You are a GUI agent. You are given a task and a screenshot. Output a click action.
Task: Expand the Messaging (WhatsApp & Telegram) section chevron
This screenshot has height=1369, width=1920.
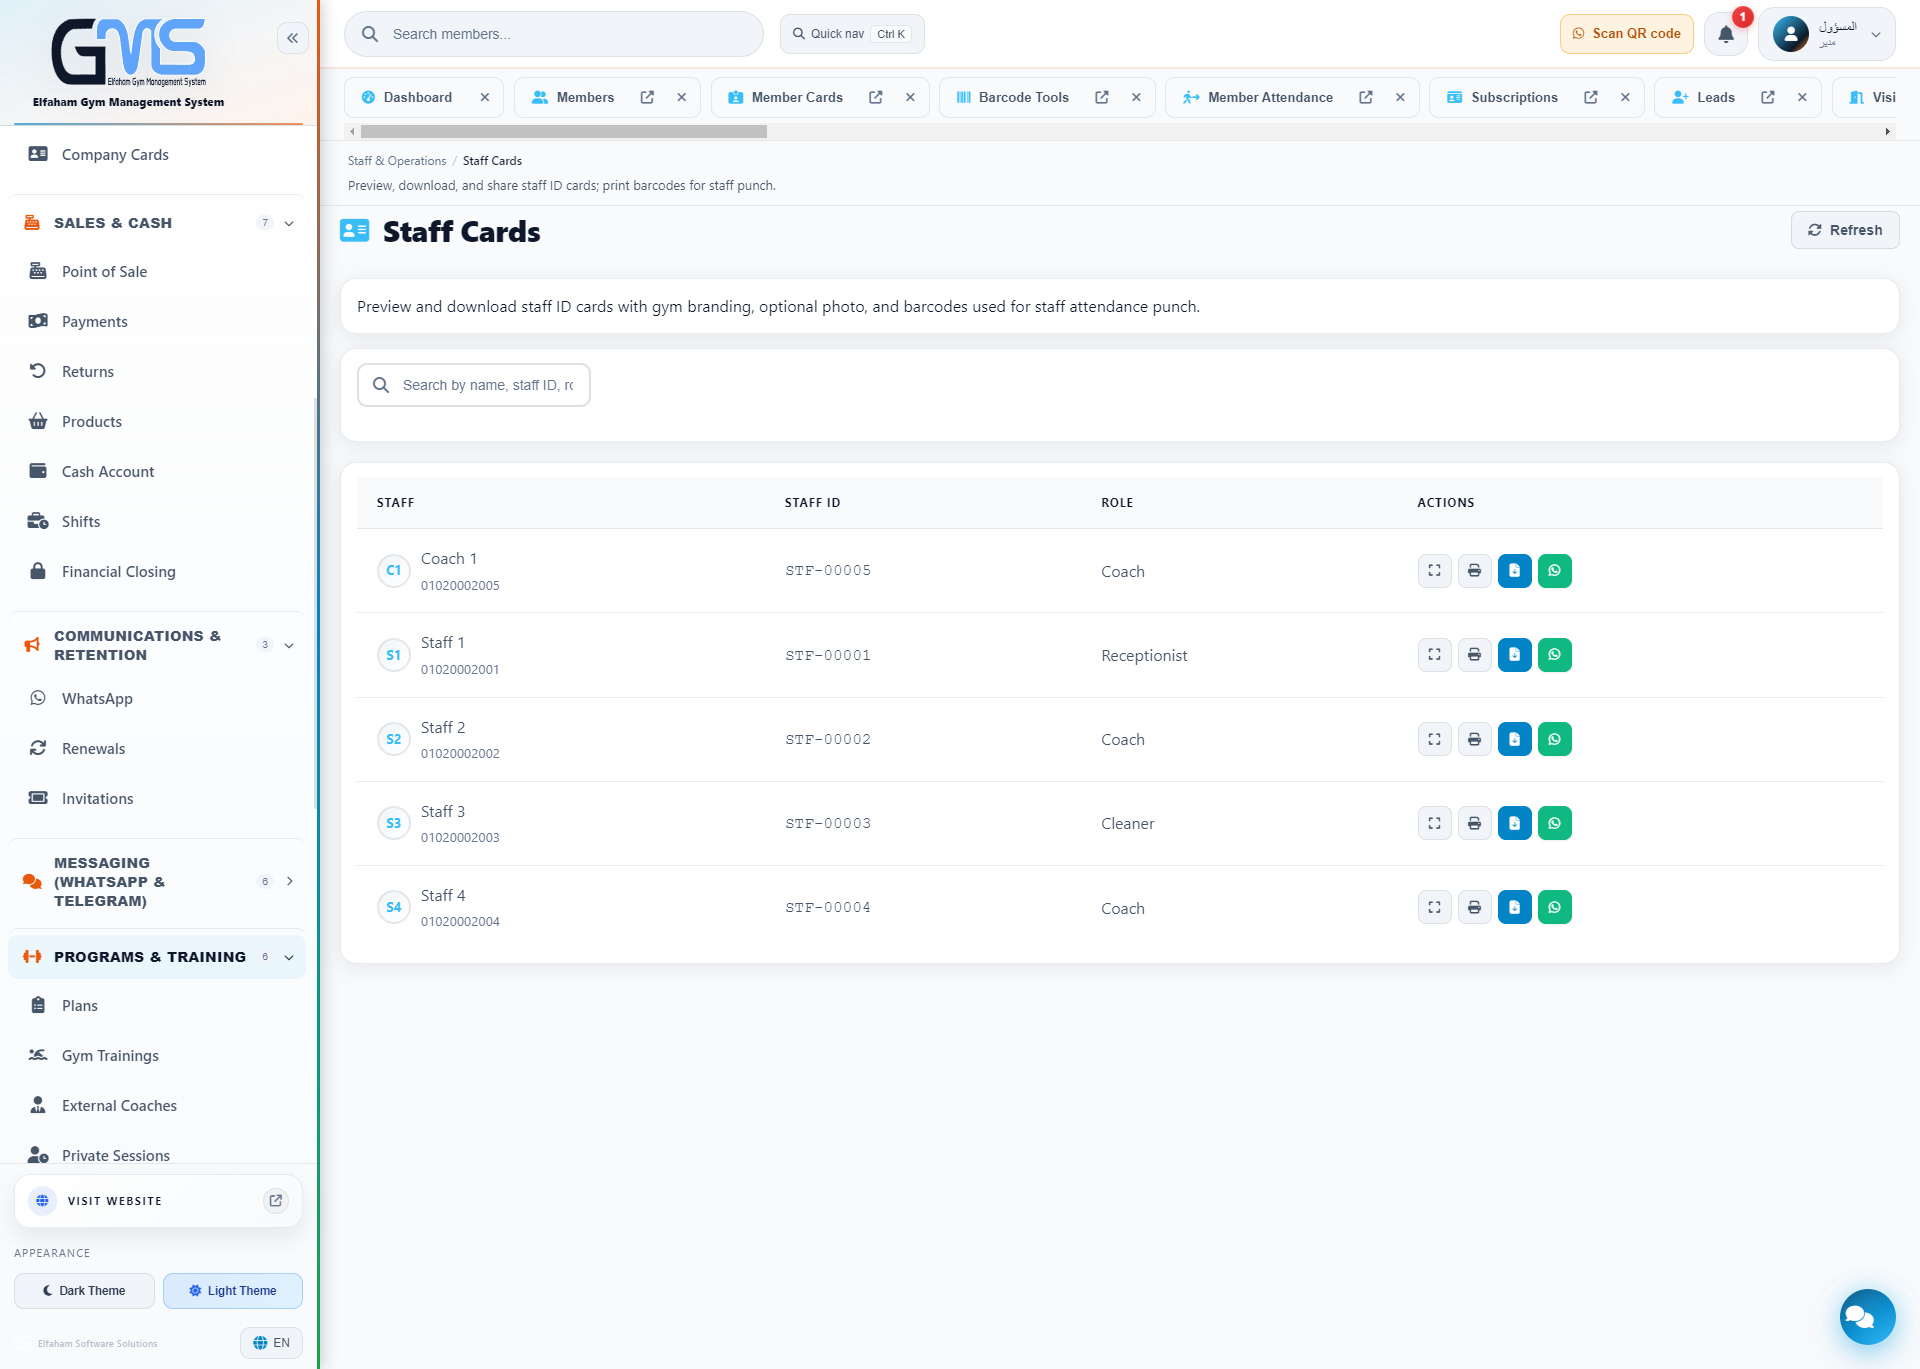click(289, 881)
